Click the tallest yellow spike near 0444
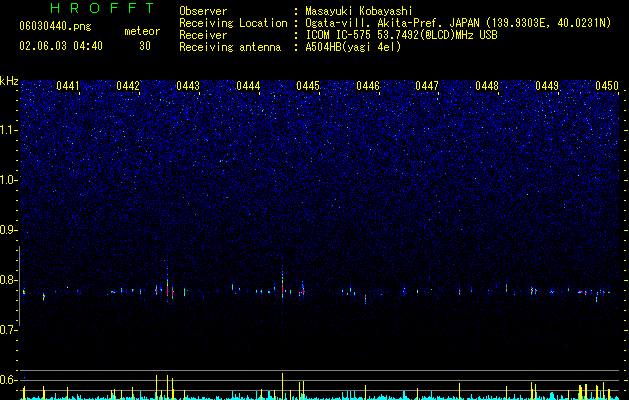This screenshot has width=629, height=400. click(282, 386)
